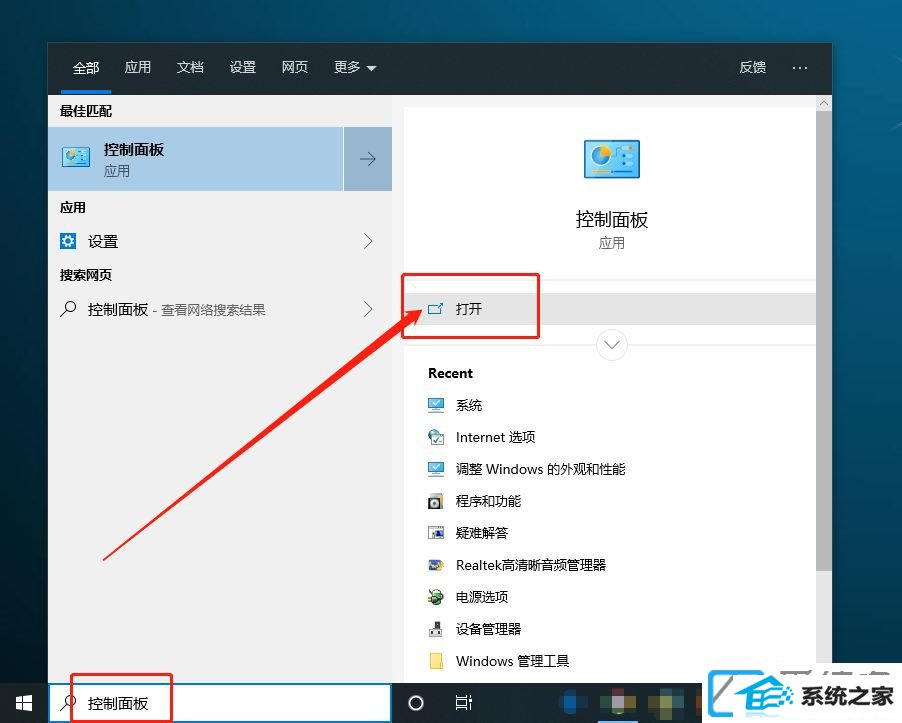Screen dimensions: 902x723
Task: Switch to the 设置 tab
Action: click(243, 68)
